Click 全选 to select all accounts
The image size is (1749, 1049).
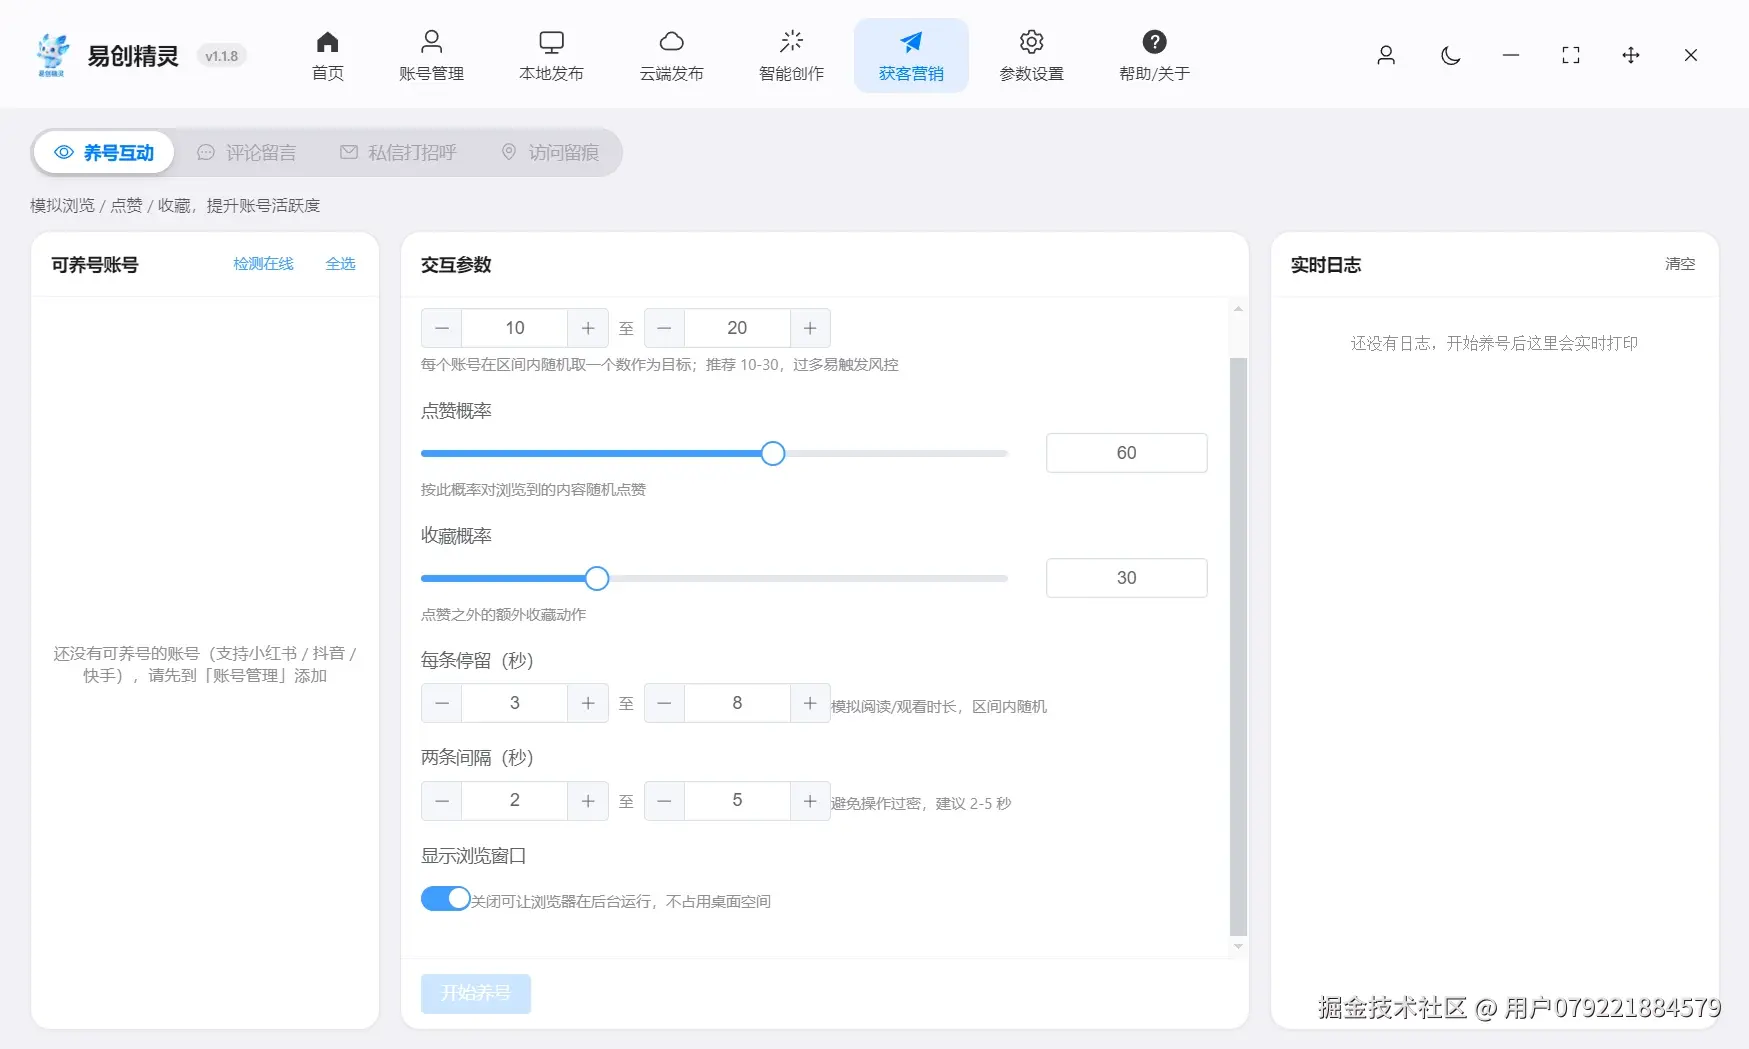coord(340,264)
